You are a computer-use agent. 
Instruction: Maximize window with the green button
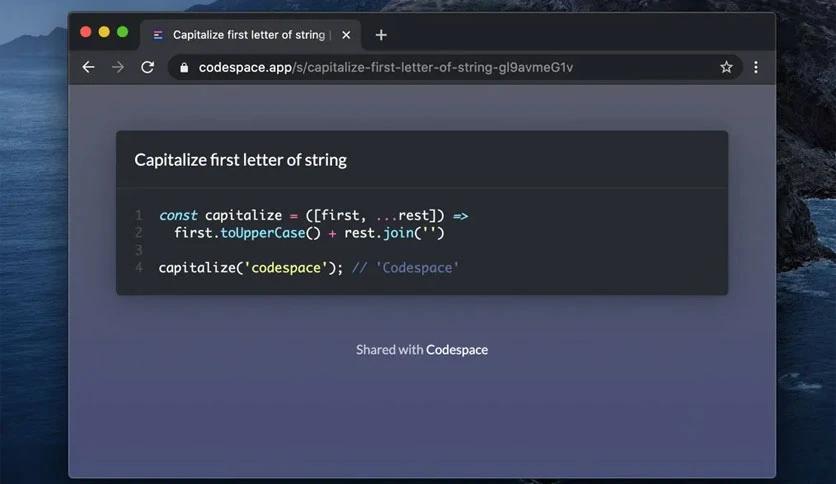[122, 32]
